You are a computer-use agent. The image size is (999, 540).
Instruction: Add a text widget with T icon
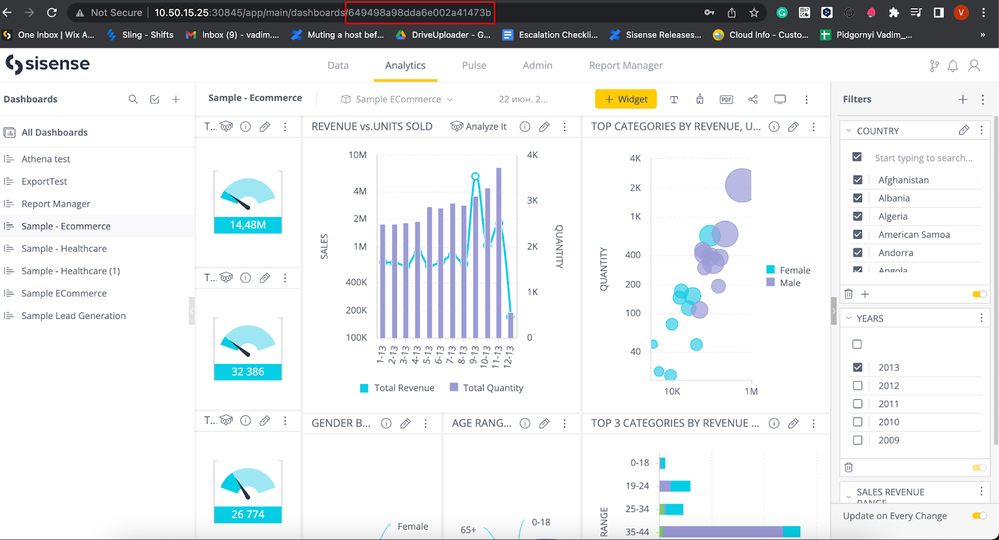(x=673, y=99)
